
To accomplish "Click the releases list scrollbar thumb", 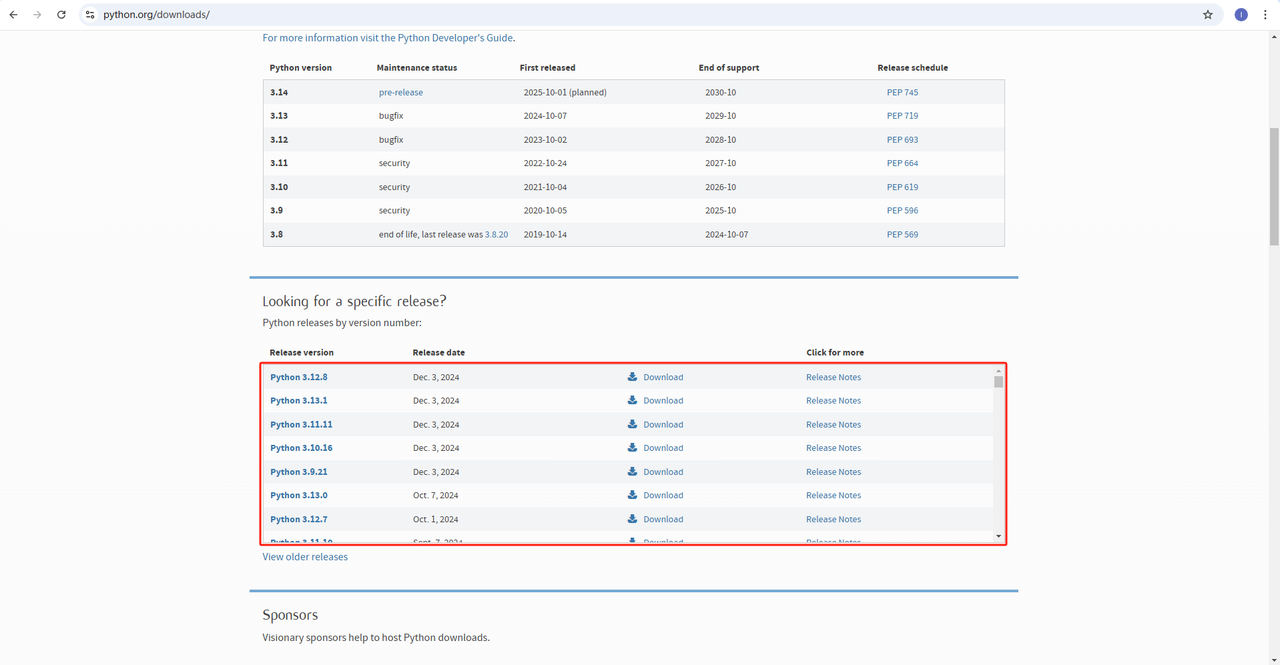I will (x=998, y=382).
